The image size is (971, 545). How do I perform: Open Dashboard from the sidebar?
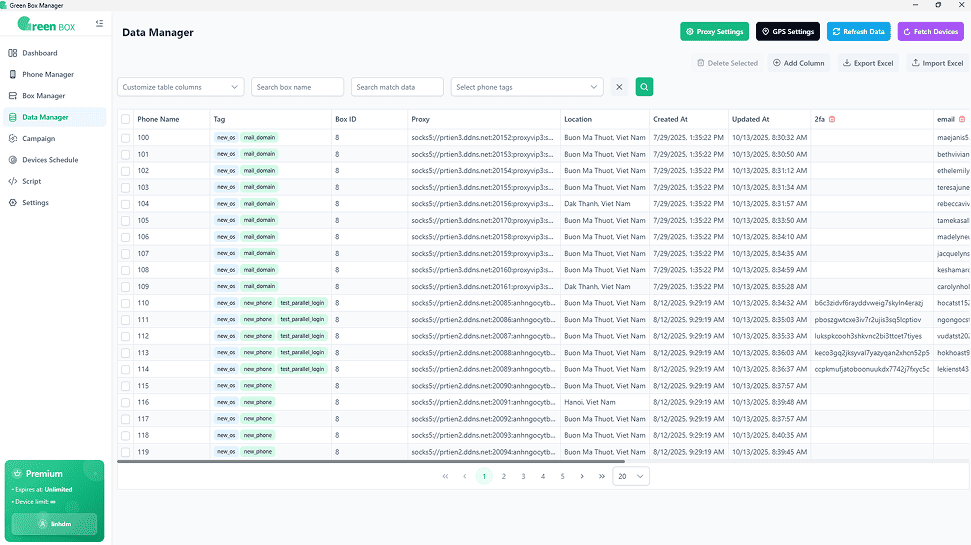54,53
